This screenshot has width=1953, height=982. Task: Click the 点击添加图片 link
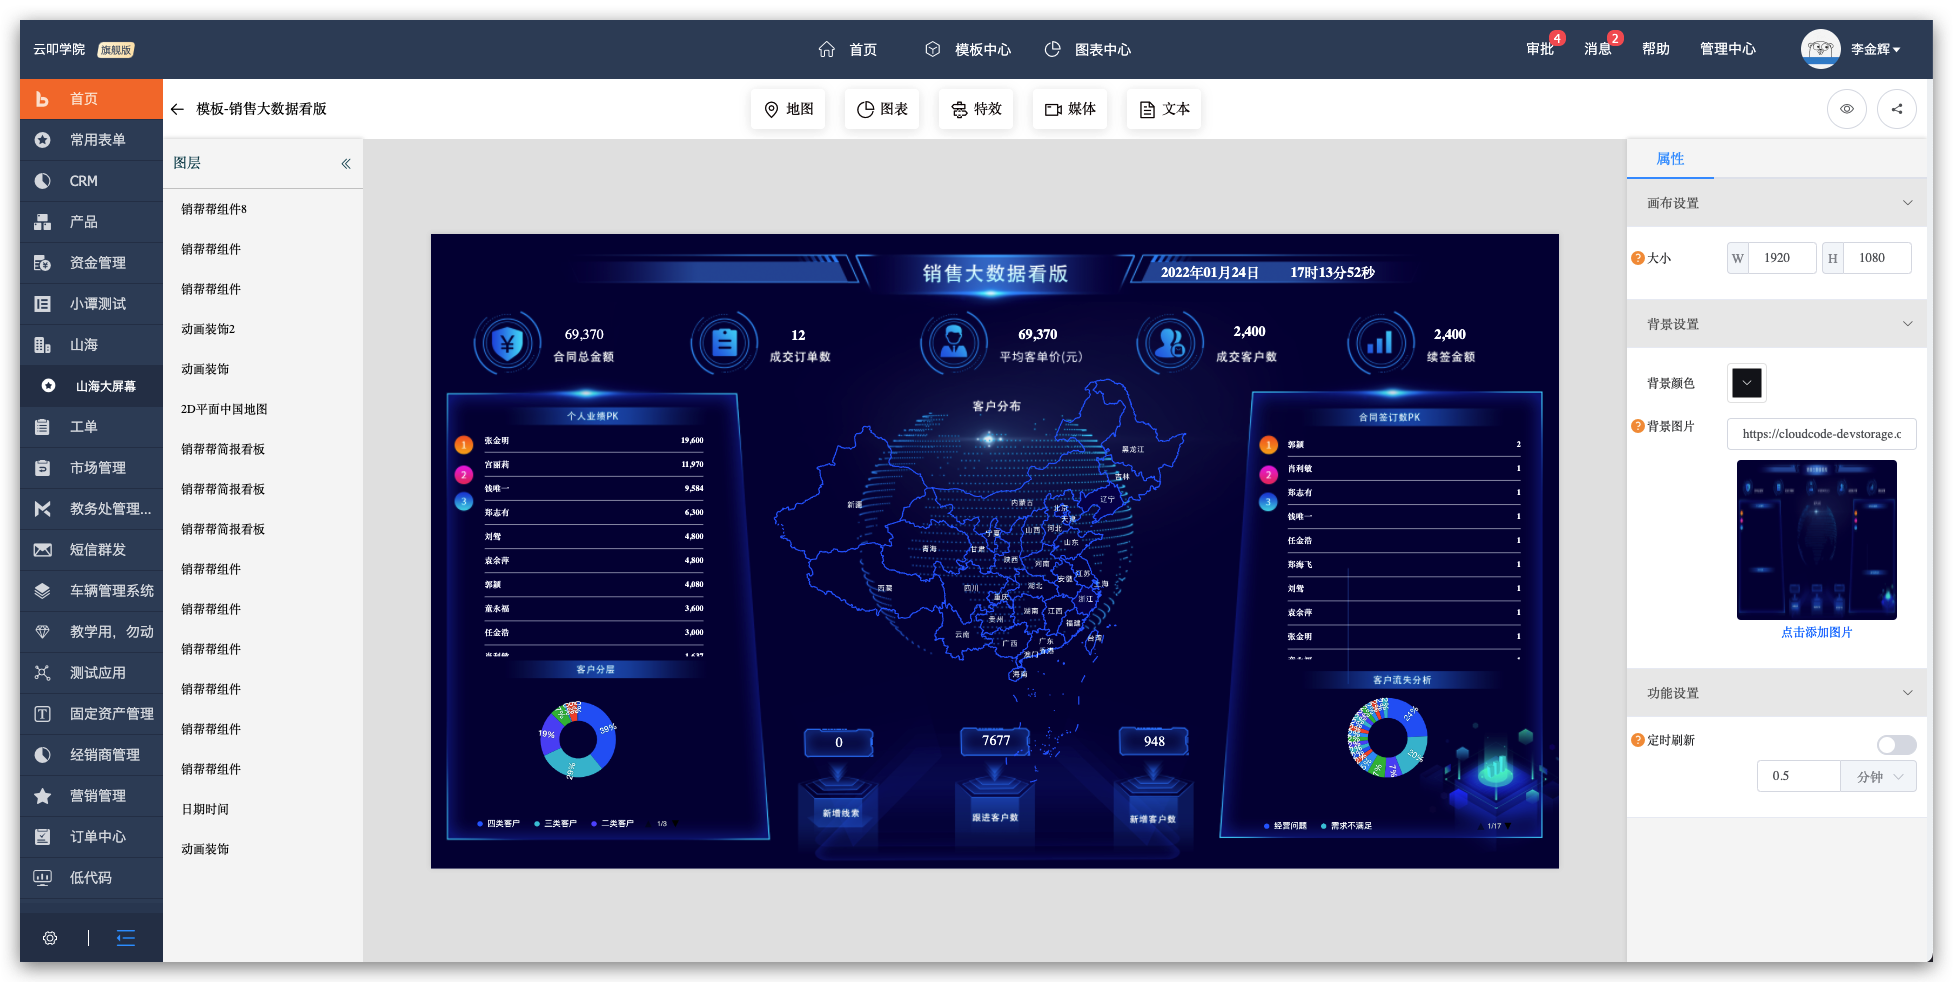[x=1816, y=632]
